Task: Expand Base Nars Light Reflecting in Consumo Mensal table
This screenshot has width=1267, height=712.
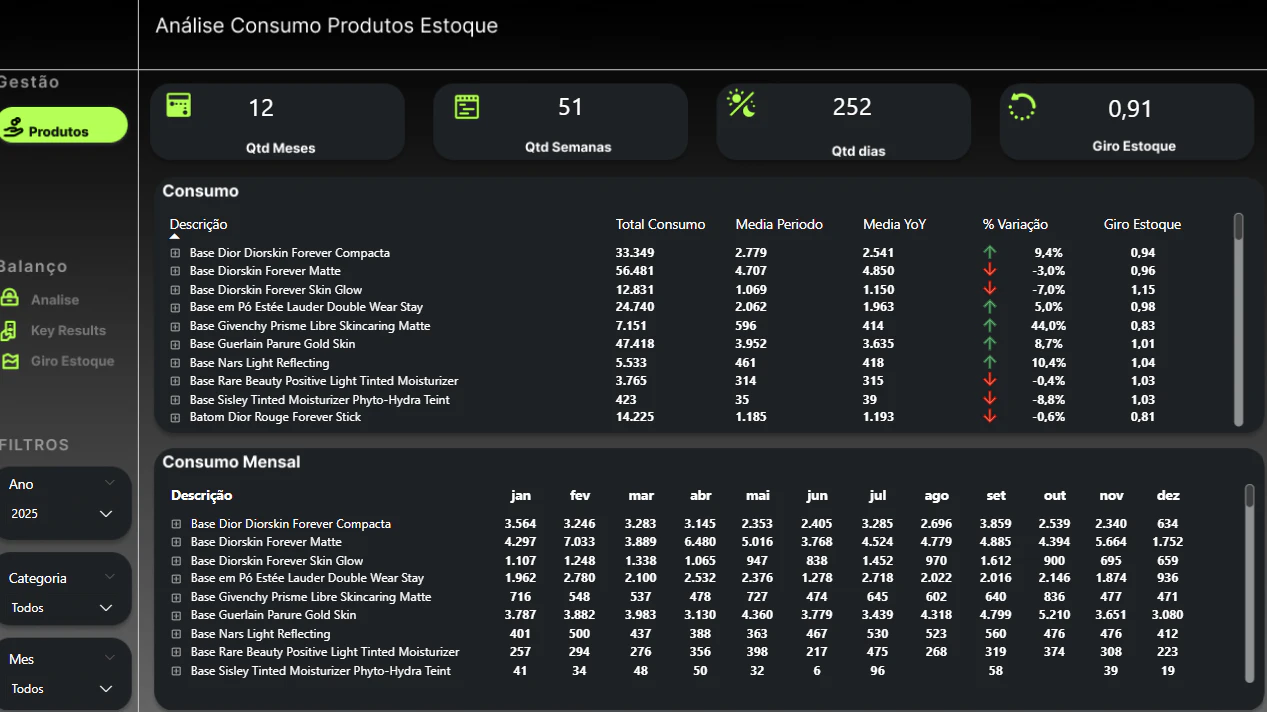Action: tap(176, 634)
